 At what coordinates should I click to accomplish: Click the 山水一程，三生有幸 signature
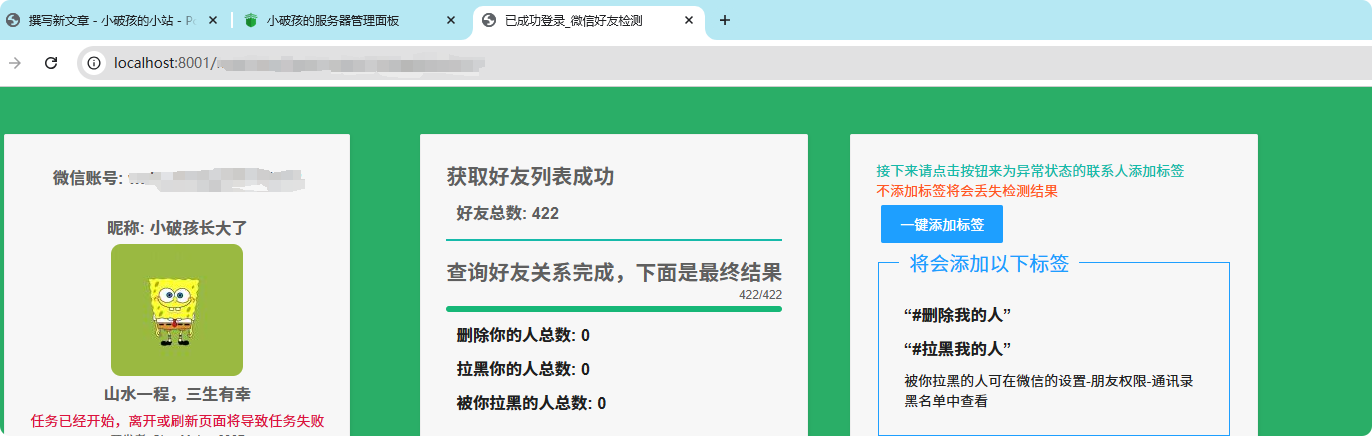pyautogui.click(x=178, y=394)
